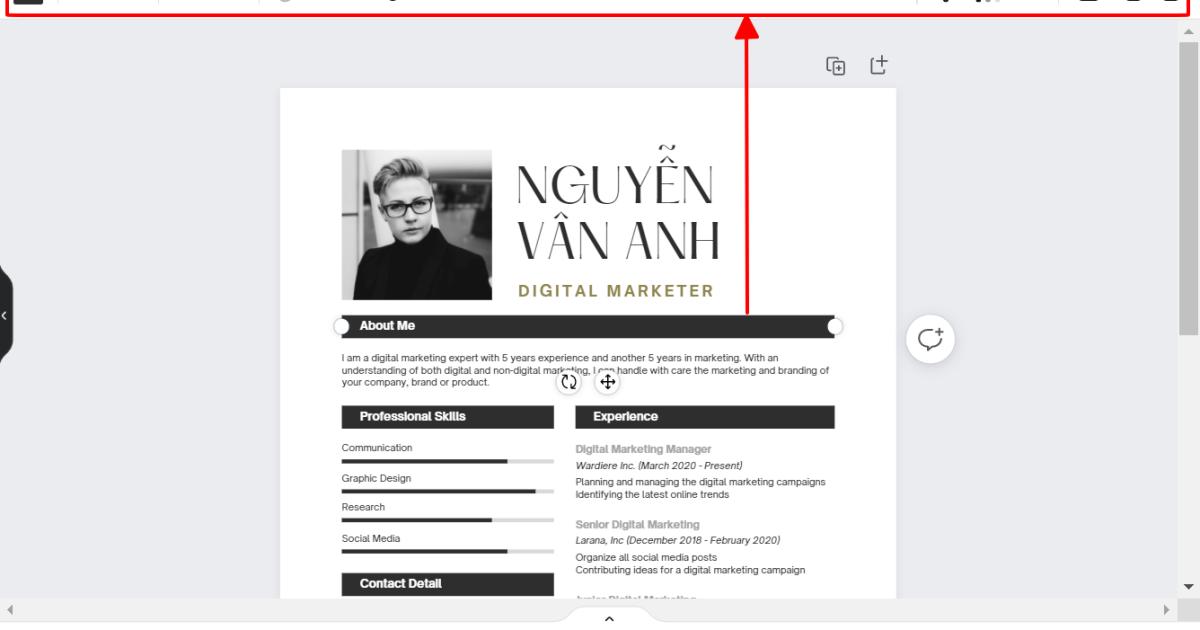The height and width of the screenshot is (630, 1200).
Task: Select the About Me section banner
Action: pyautogui.click(x=588, y=325)
